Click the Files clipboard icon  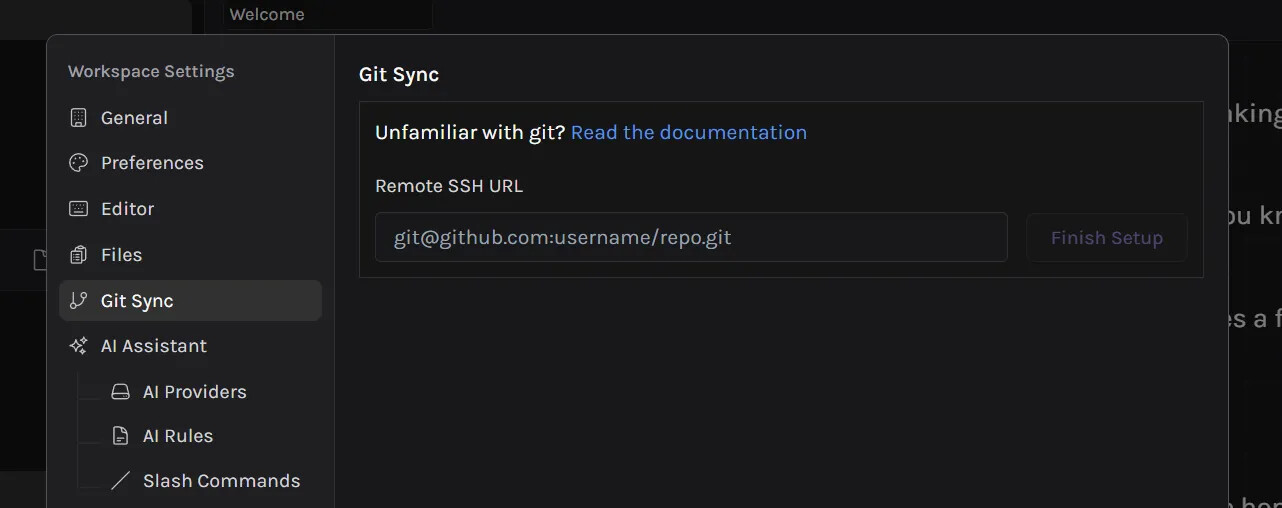78,255
